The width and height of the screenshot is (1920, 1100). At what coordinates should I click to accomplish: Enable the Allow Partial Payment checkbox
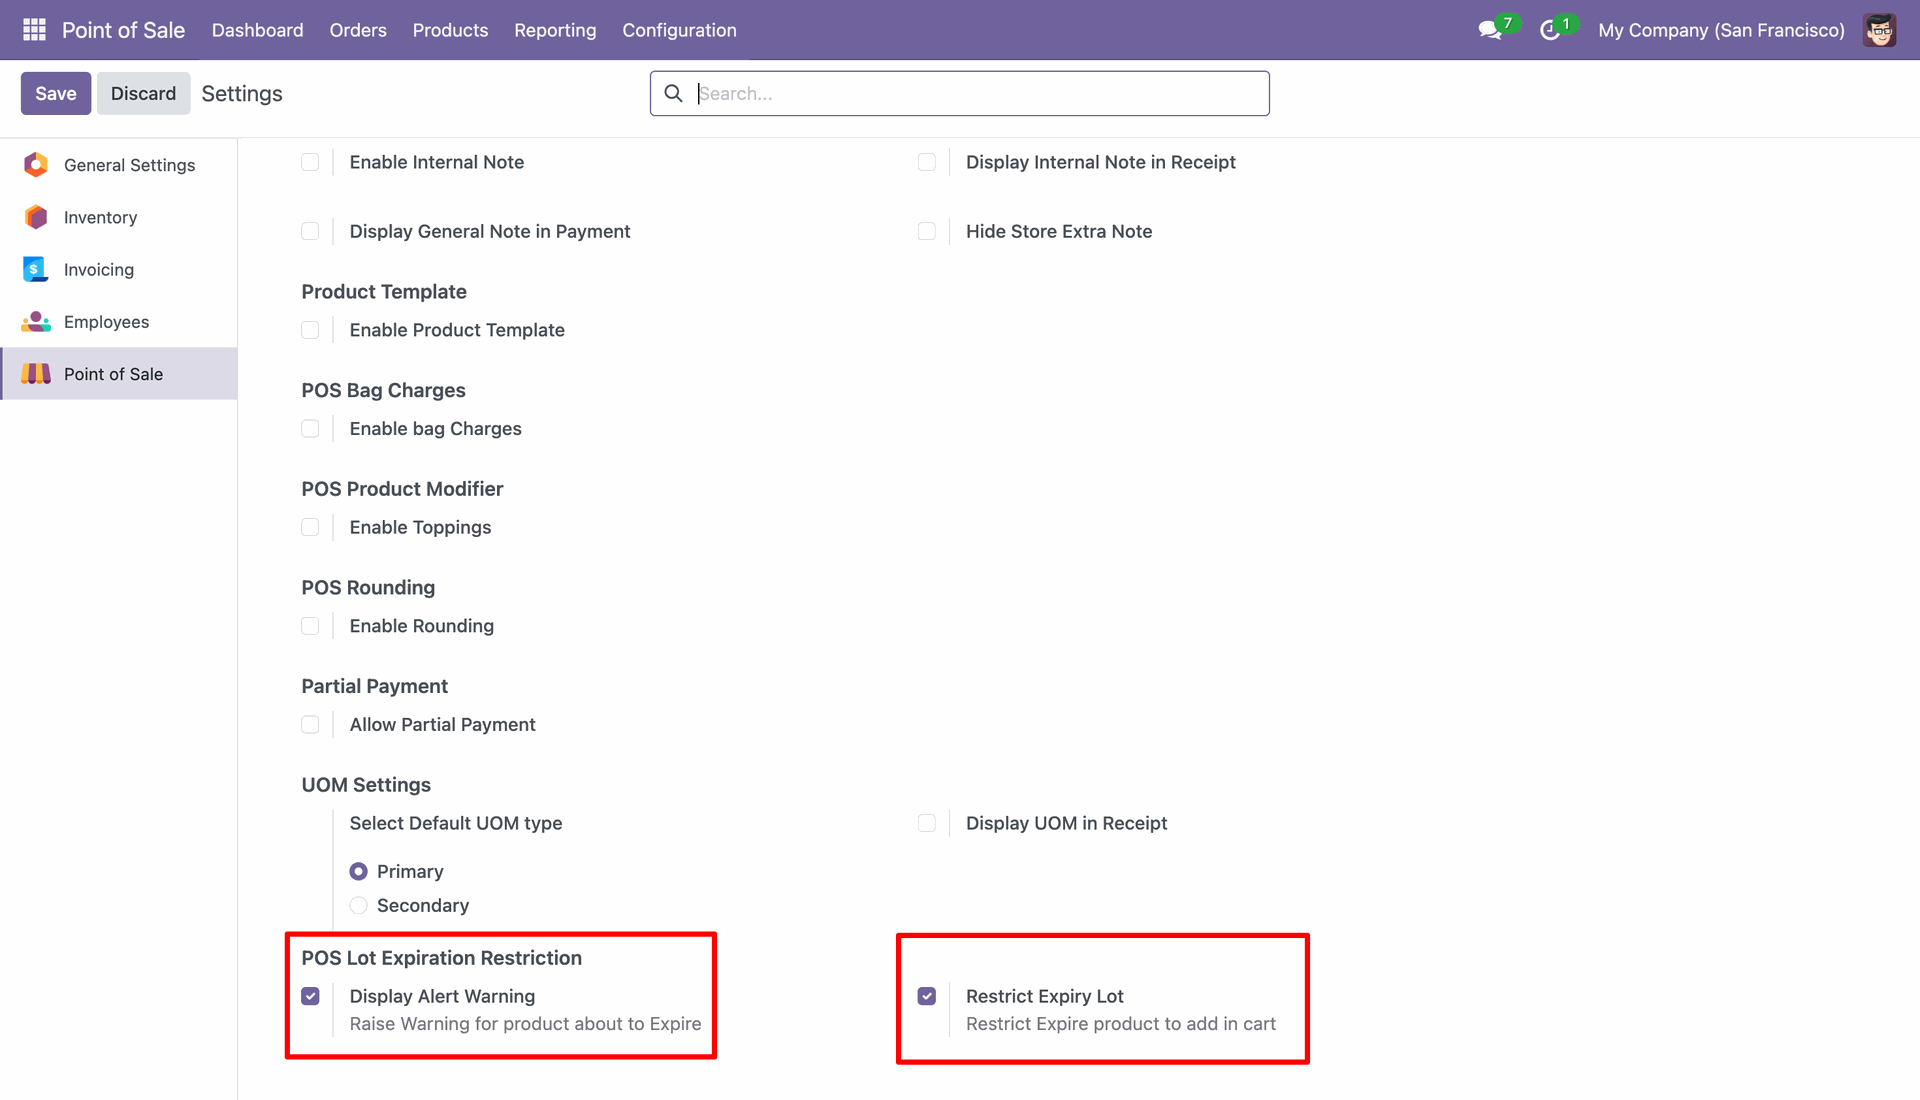tap(310, 724)
